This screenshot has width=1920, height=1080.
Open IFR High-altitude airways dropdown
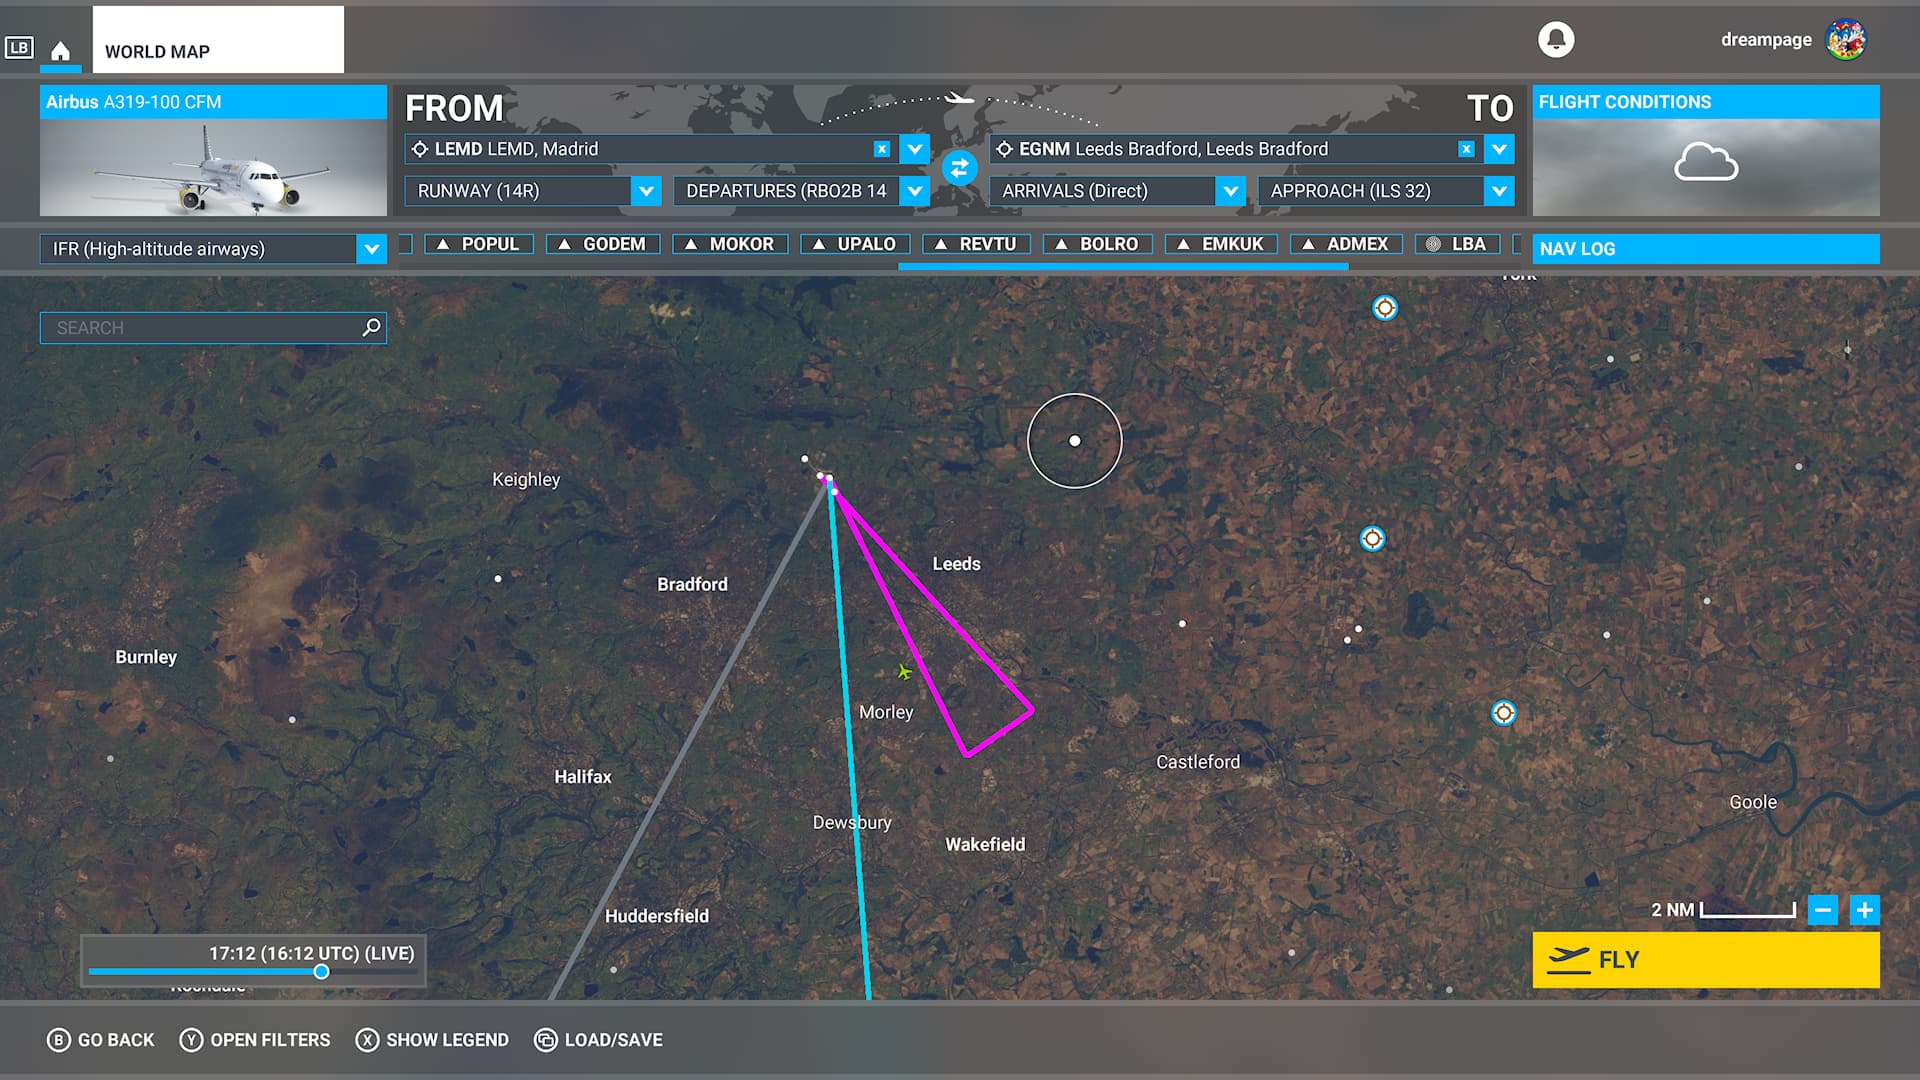(371, 249)
